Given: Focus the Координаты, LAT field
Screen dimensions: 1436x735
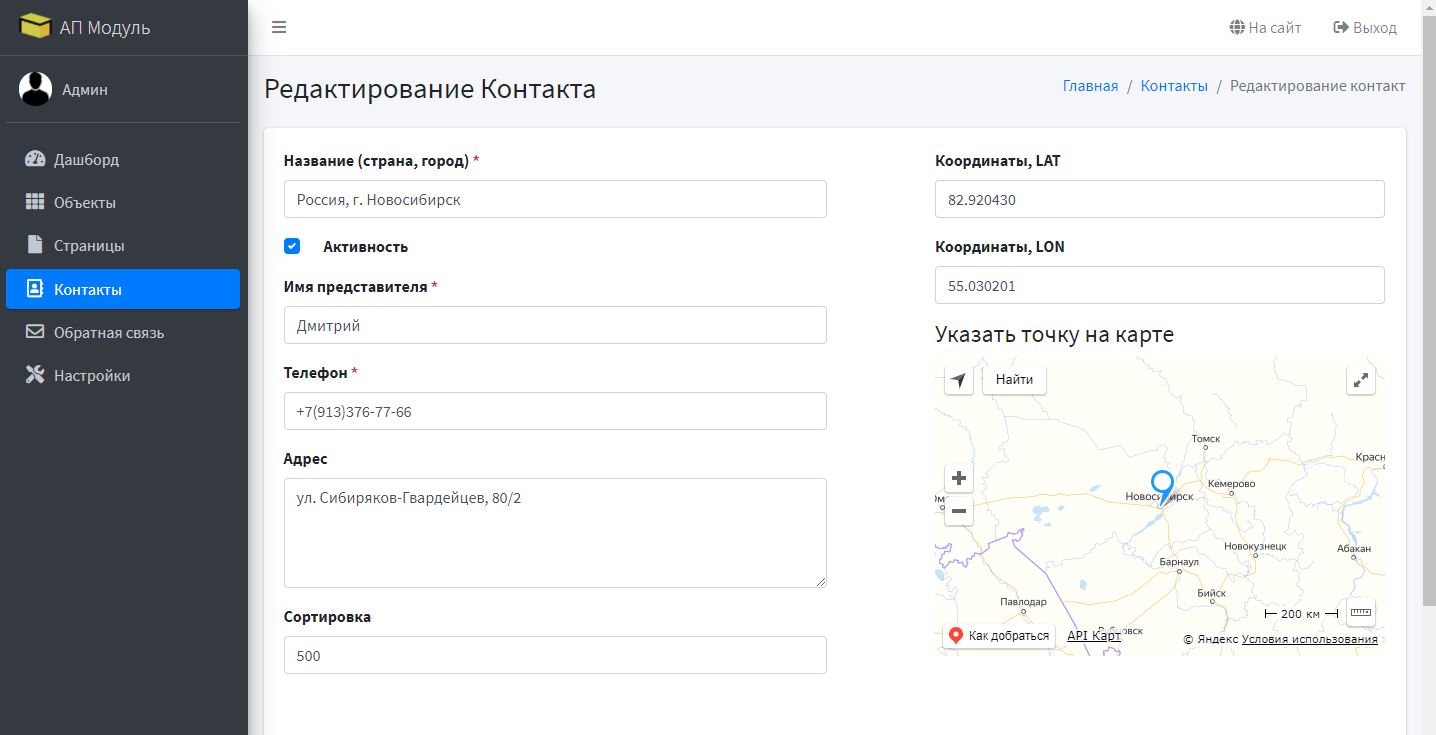Looking at the screenshot, I should point(1160,199).
